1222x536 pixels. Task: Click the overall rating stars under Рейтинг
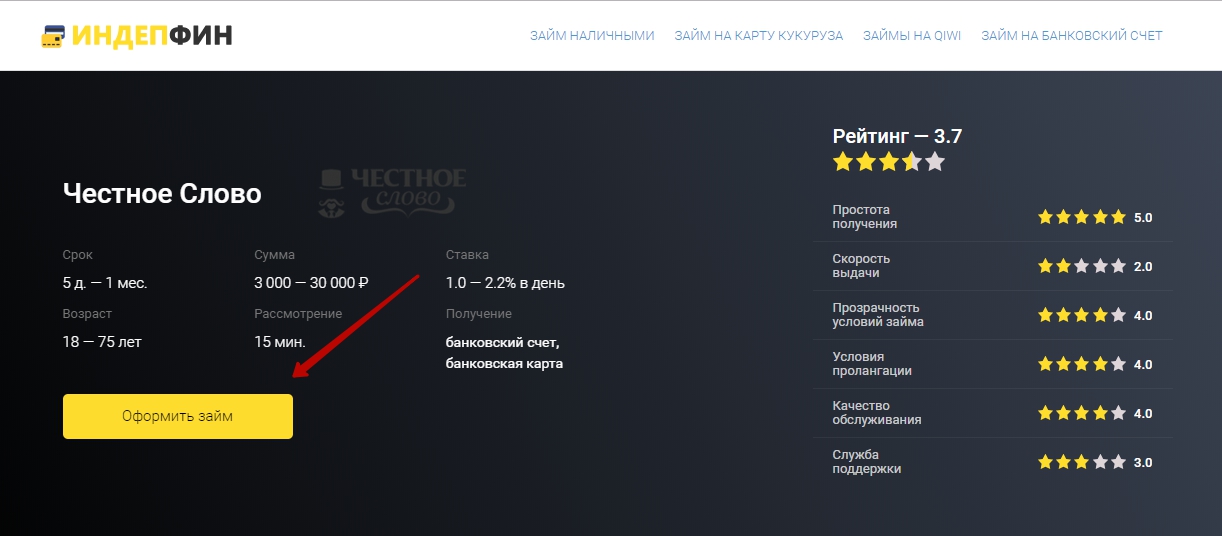tap(889, 162)
